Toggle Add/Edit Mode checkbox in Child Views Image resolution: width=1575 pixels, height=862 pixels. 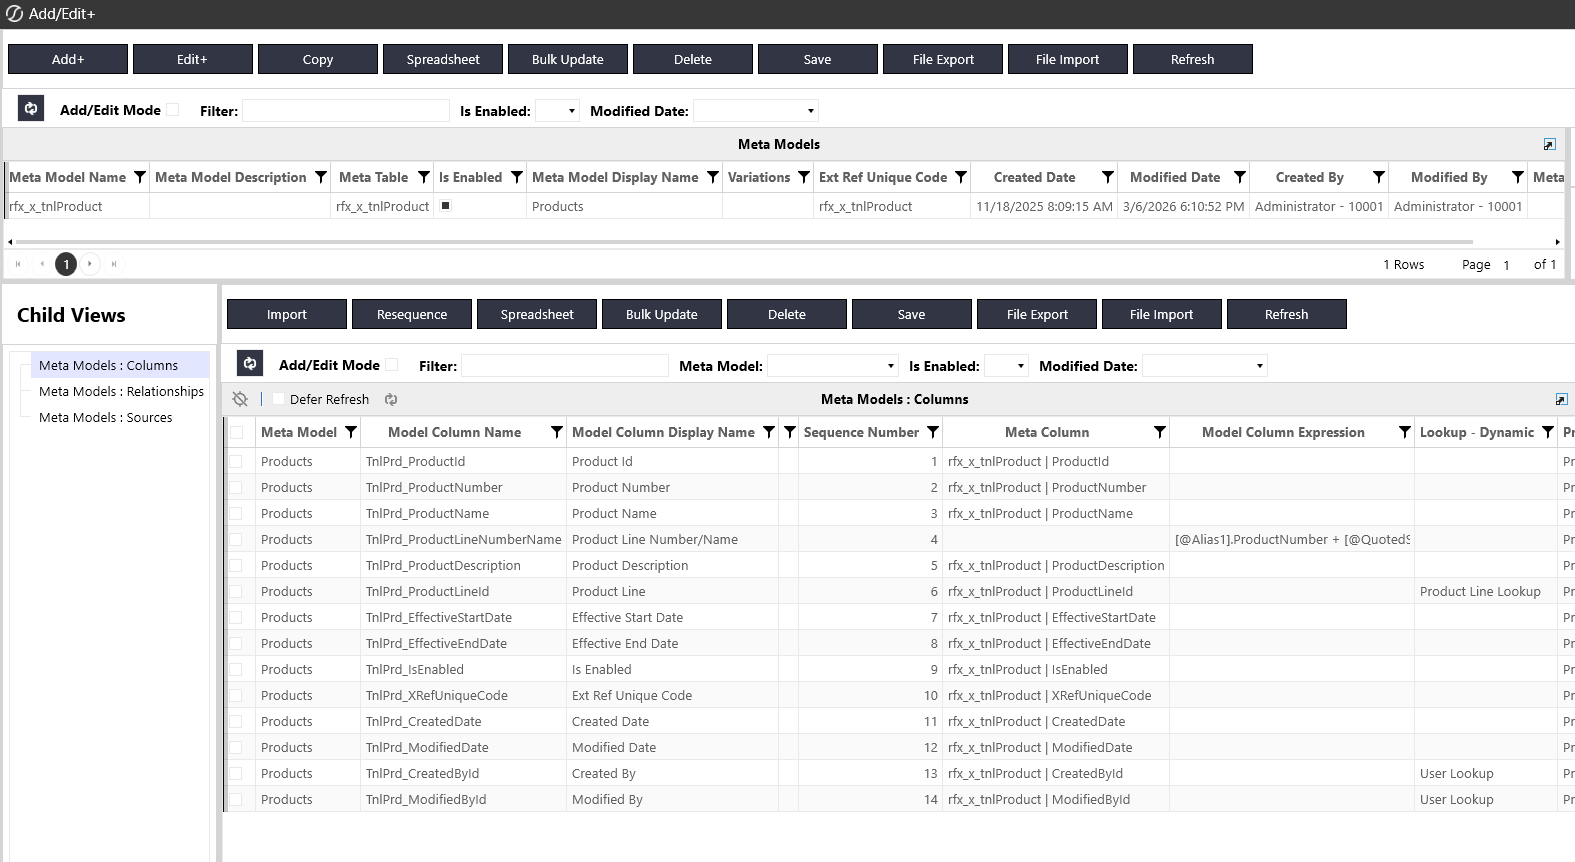[x=392, y=365]
